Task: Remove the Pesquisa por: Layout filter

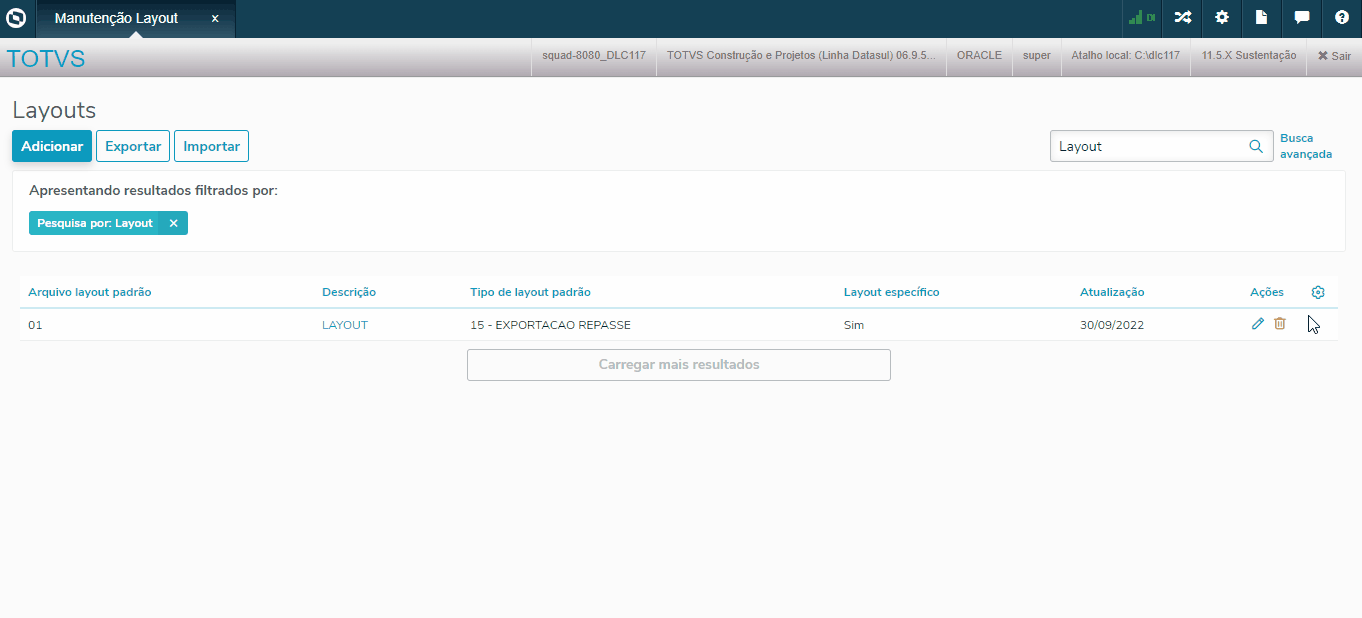Action: 173,223
